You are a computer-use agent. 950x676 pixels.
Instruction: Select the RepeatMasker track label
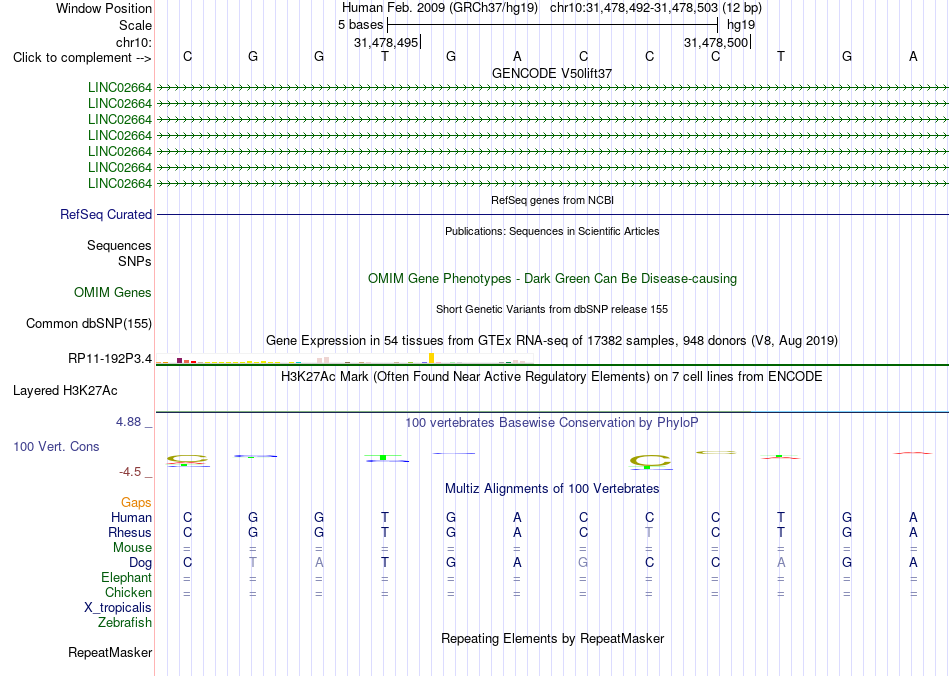coord(110,652)
